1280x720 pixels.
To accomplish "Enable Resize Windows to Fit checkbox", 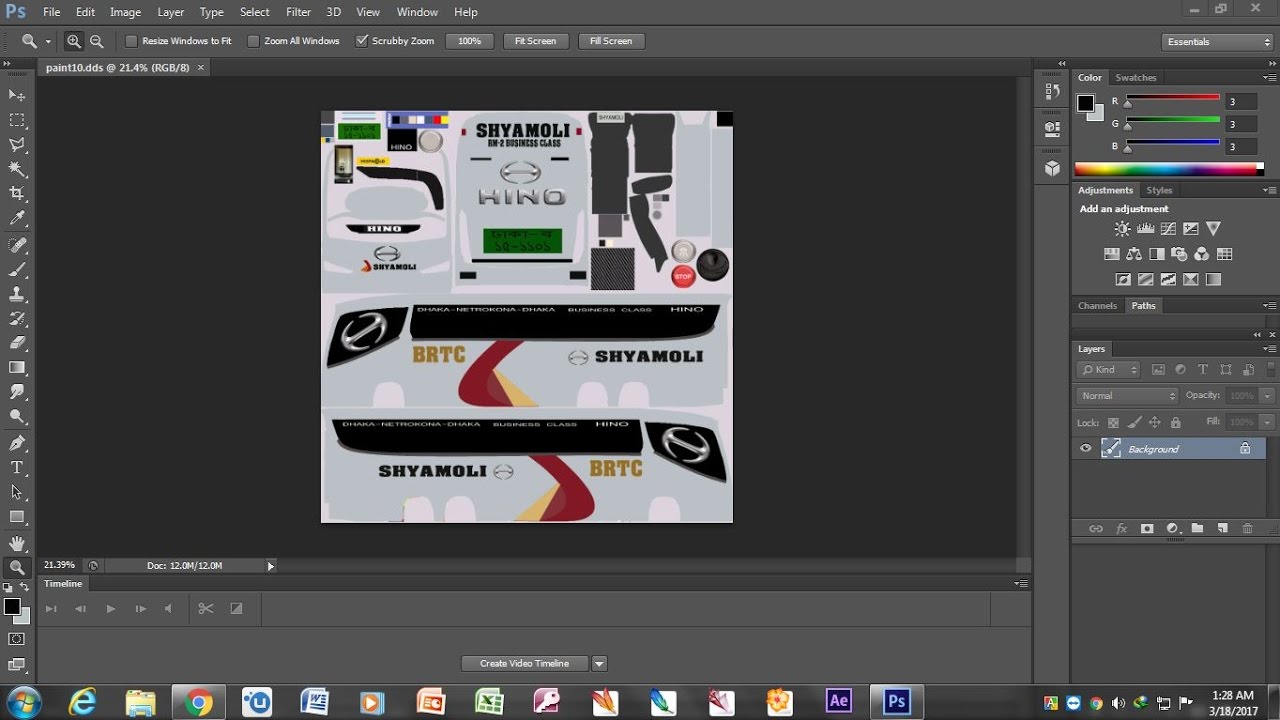I will point(131,41).
